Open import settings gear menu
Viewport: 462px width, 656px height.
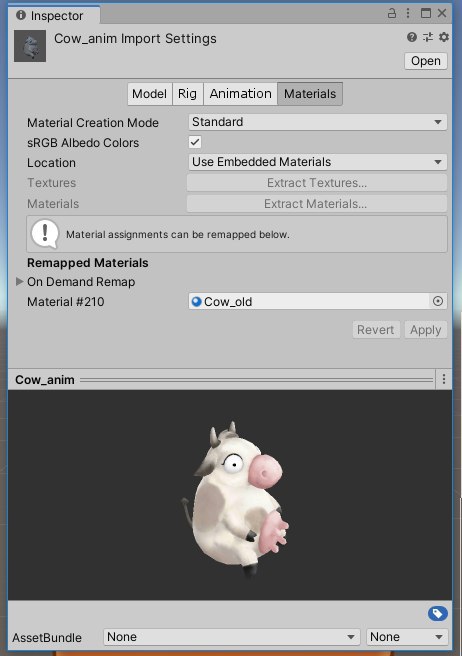point(444,37)
